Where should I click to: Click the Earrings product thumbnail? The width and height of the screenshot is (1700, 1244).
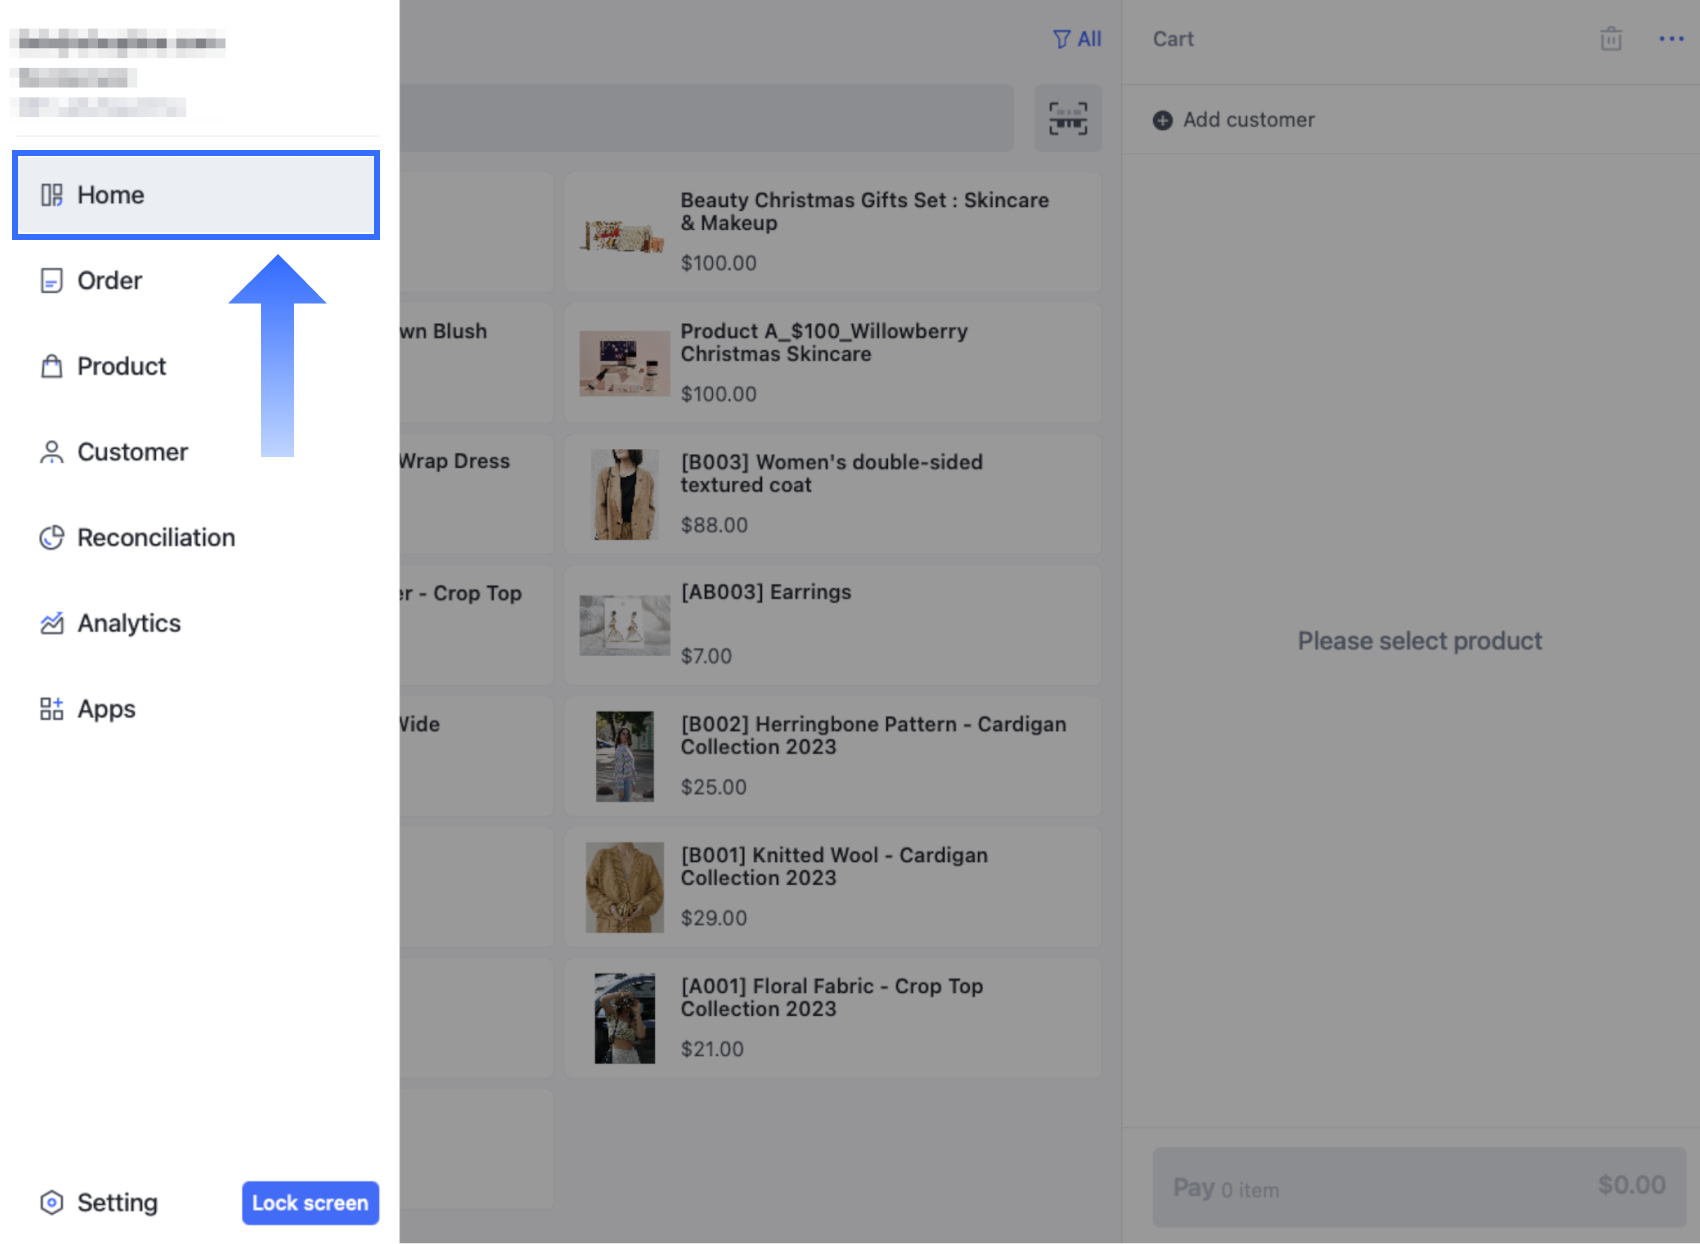[x=625, y=626]
